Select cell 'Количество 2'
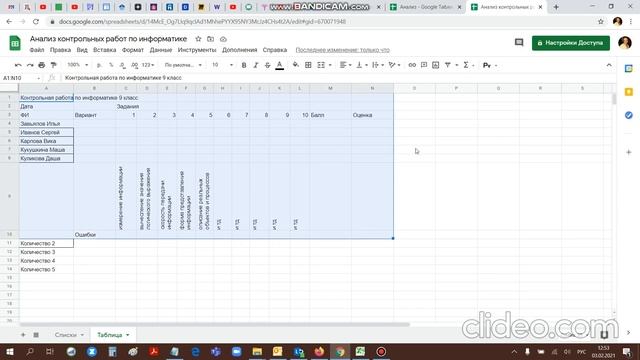Image resolution: width=640 pixels, height=360 pixels. (x=46, y=243)
